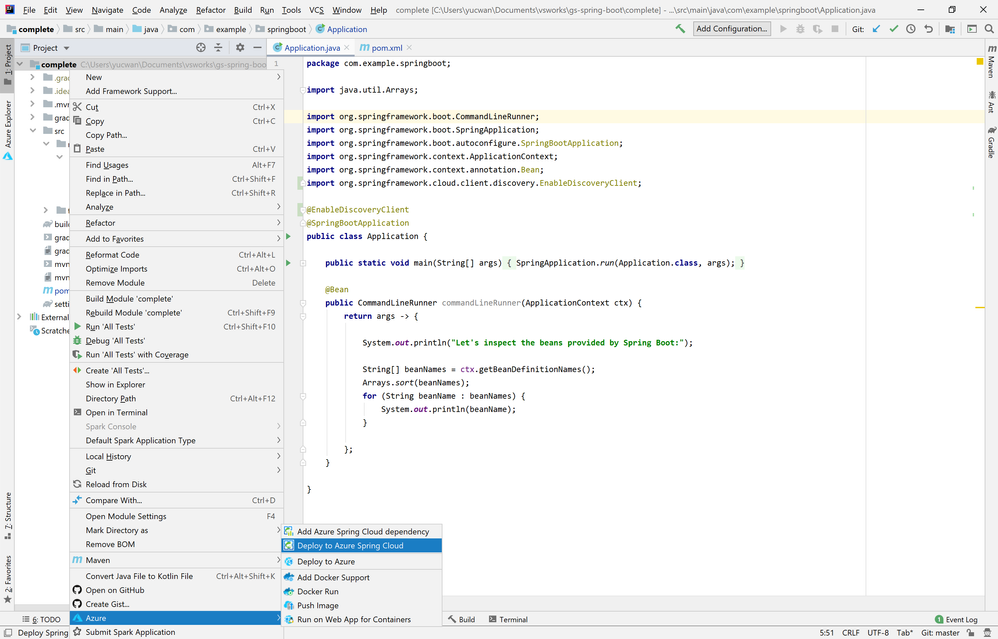Open the Gradle tool window on right sidebar

click(991, 143)
